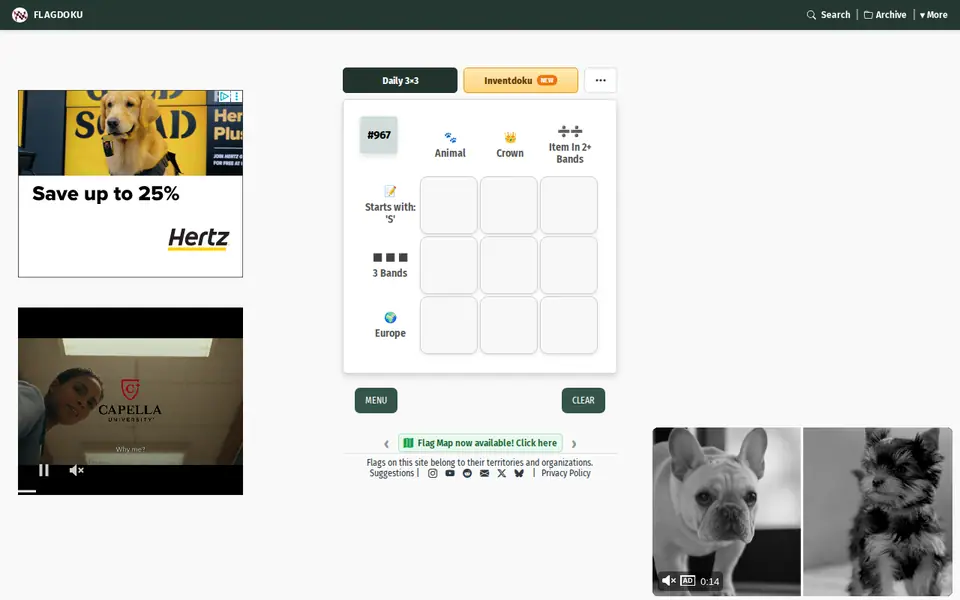Click the French bulldog video thumbnail
The width and height of the screenshot is (960, 600).
pos(727,511)
